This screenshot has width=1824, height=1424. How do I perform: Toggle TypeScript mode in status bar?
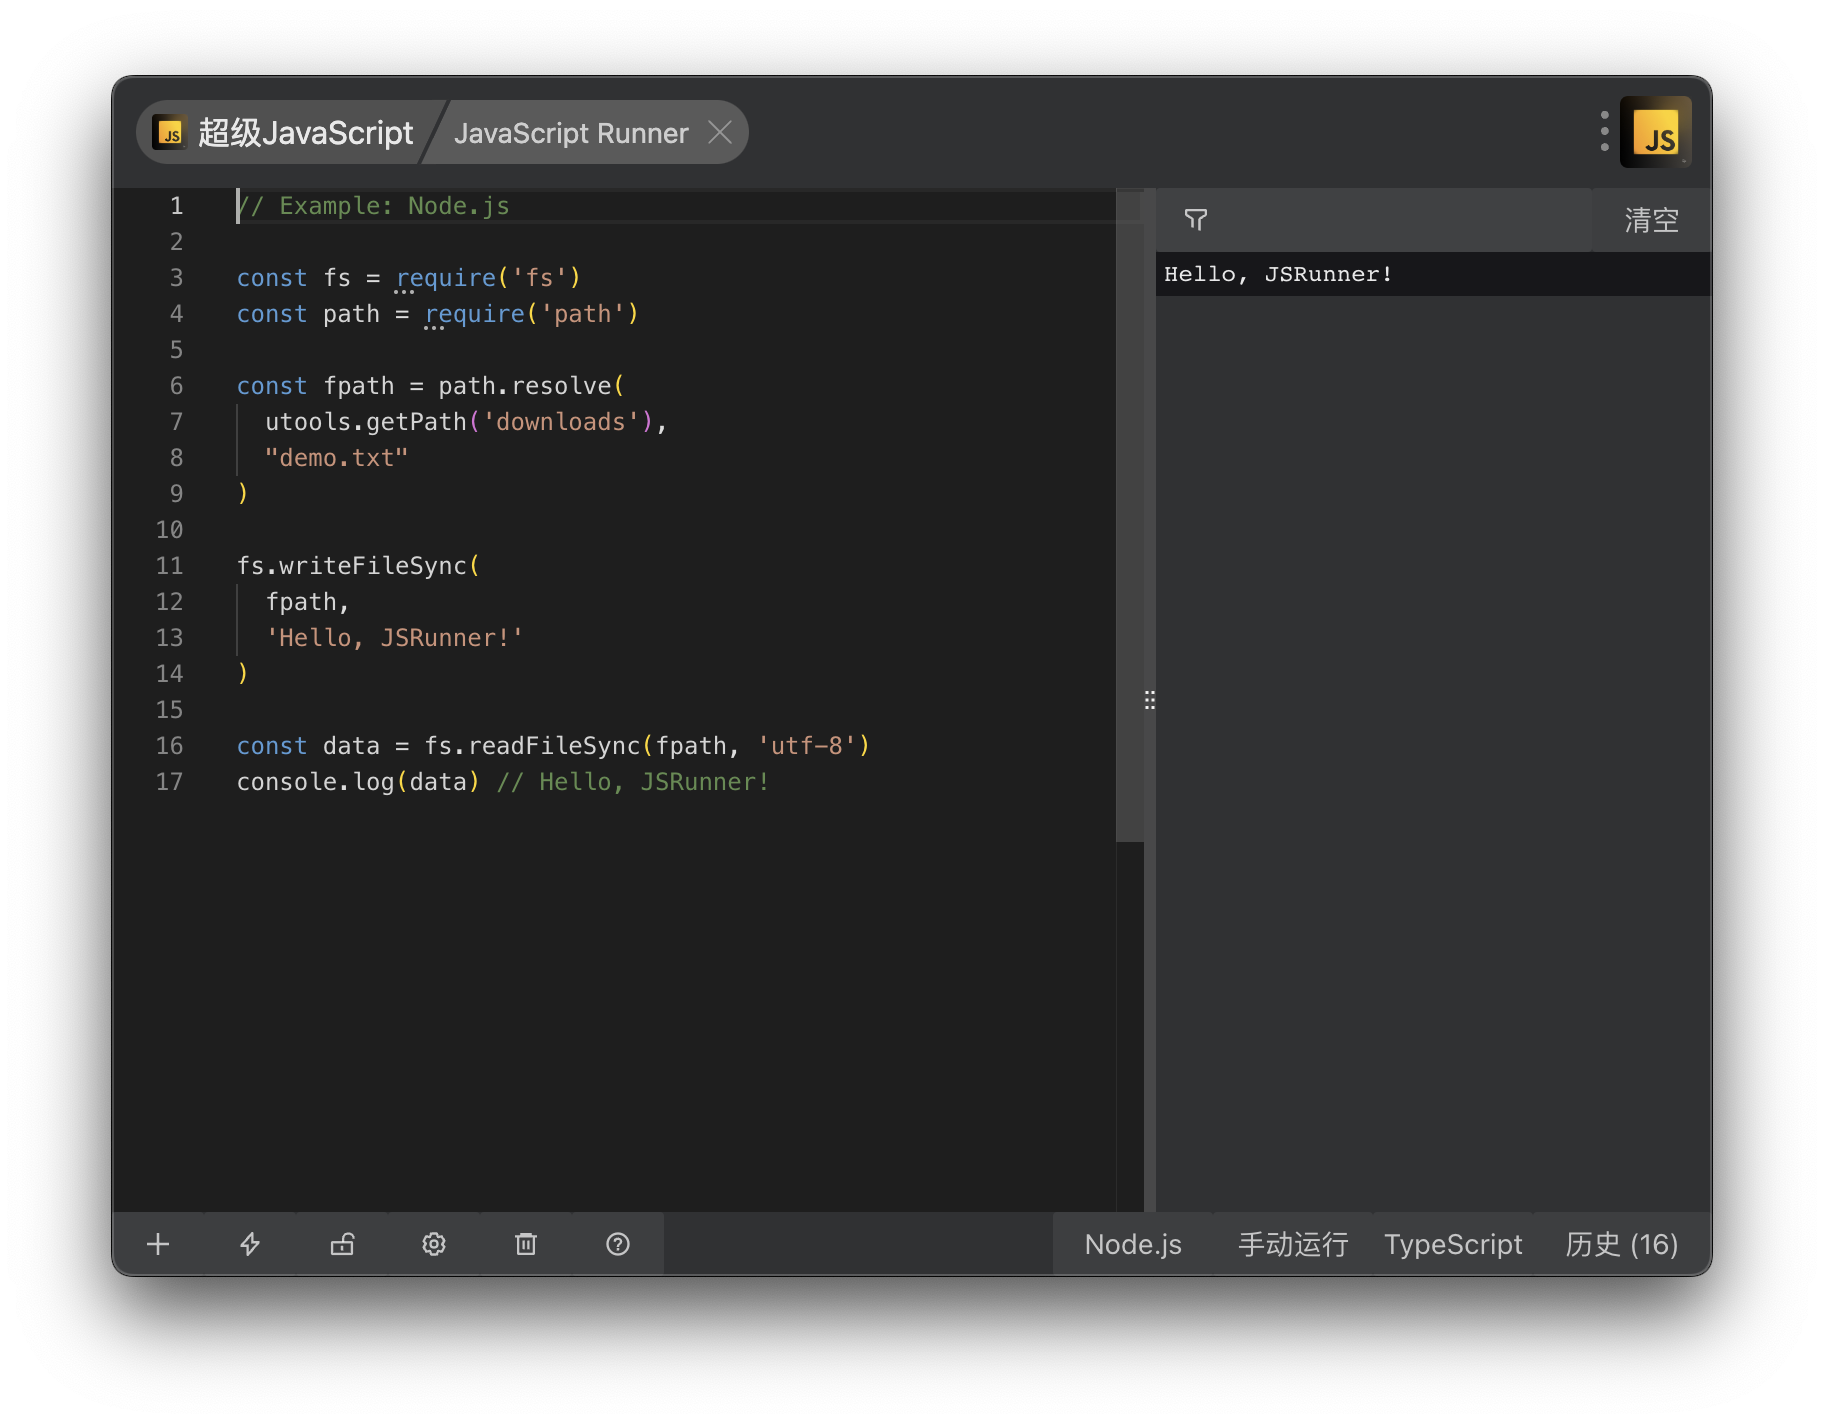click(x=1453, y=1244)
